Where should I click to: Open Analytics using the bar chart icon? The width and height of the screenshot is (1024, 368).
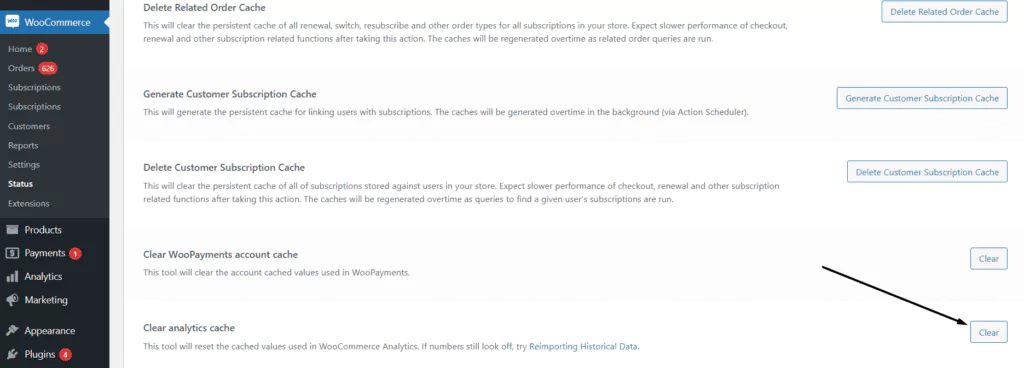12,277
